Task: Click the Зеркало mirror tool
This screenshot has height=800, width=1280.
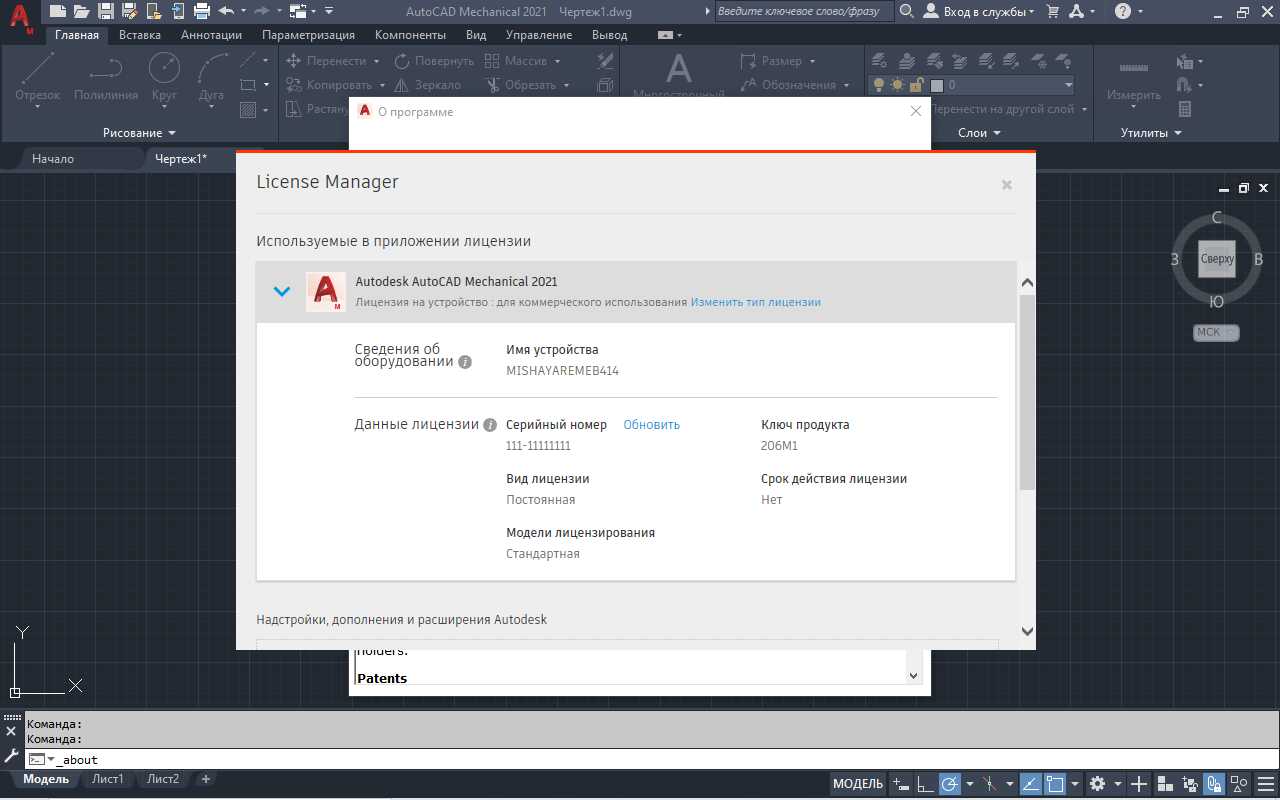Action: [427, 85]
